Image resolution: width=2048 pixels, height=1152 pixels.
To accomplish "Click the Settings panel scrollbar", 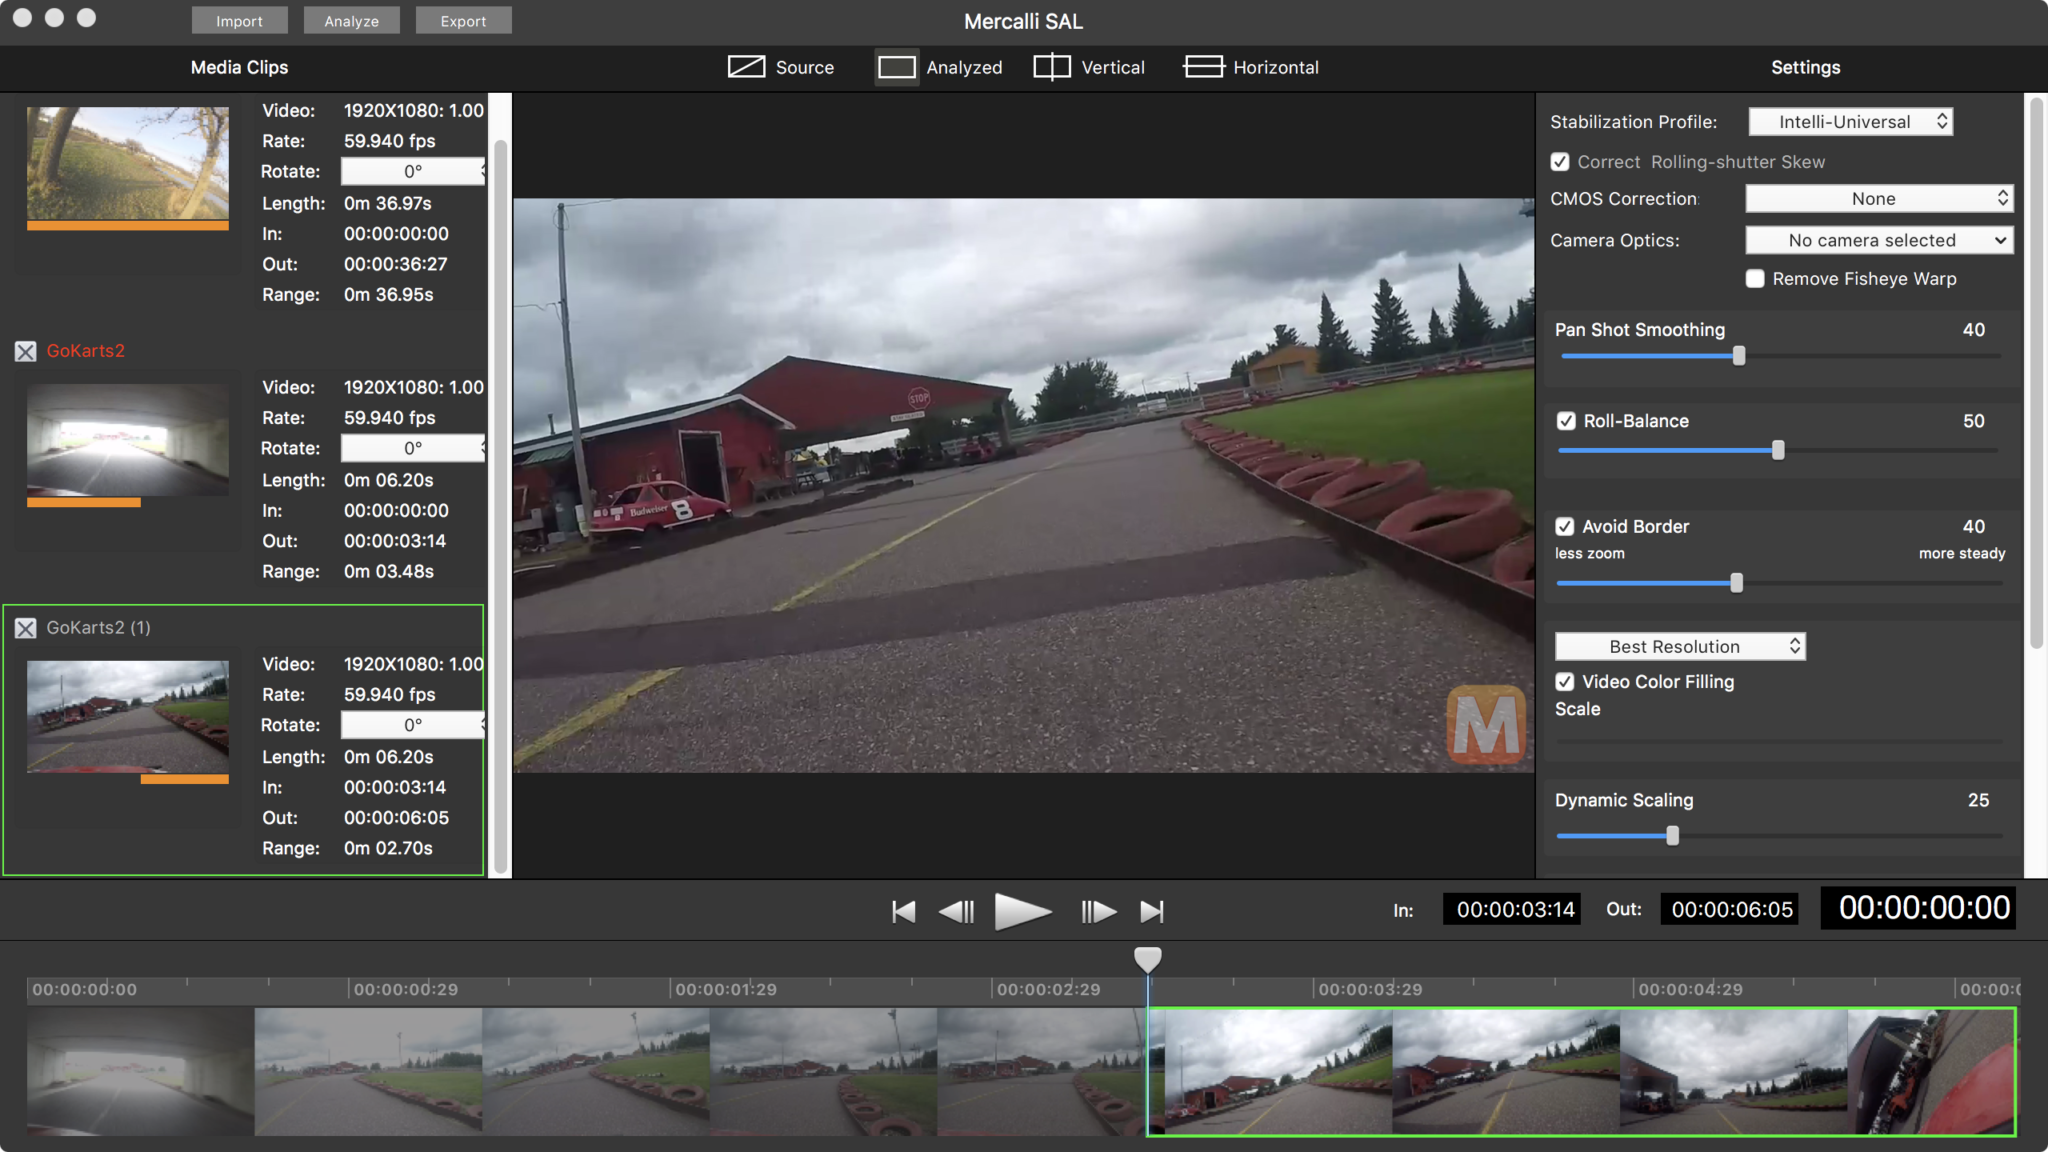I will tap(2036, 373).
